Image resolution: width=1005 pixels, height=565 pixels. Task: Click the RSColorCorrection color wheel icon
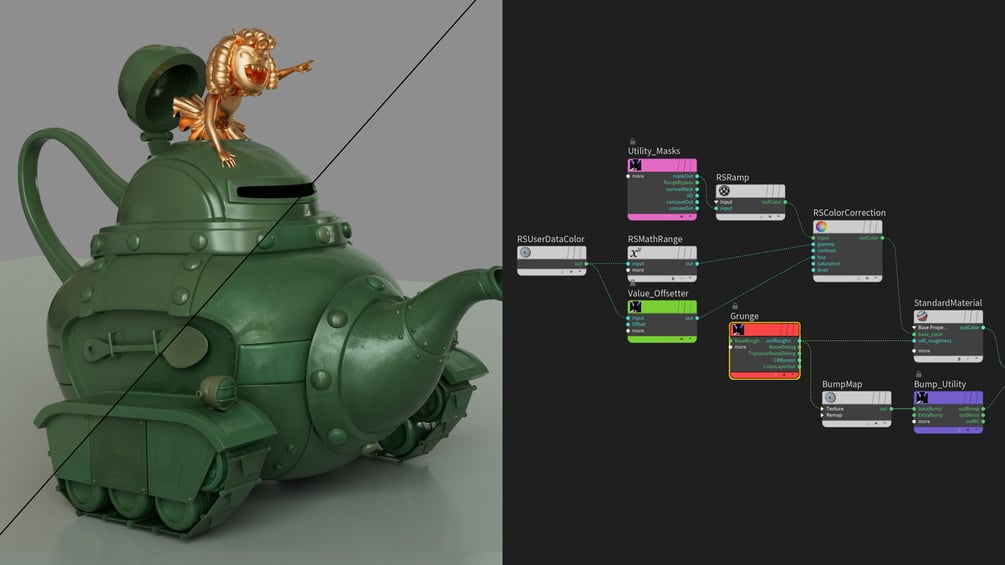(x=821, y=226)
